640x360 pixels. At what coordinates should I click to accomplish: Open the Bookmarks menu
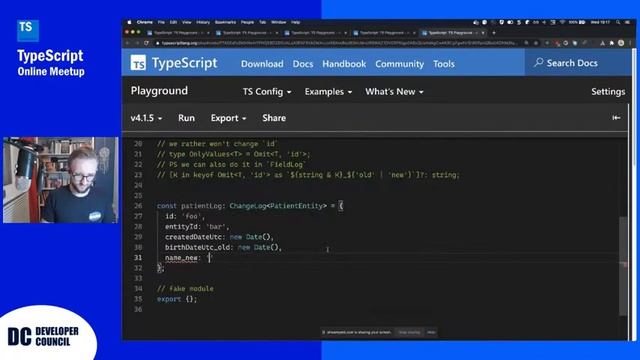(x=225, y=22)
